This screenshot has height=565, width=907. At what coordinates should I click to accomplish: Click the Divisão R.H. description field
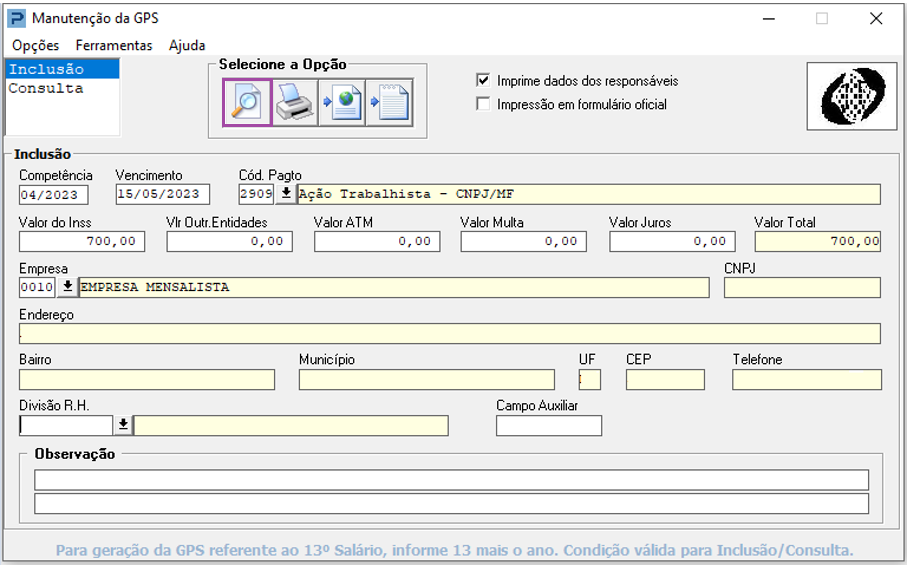point(291,425)
